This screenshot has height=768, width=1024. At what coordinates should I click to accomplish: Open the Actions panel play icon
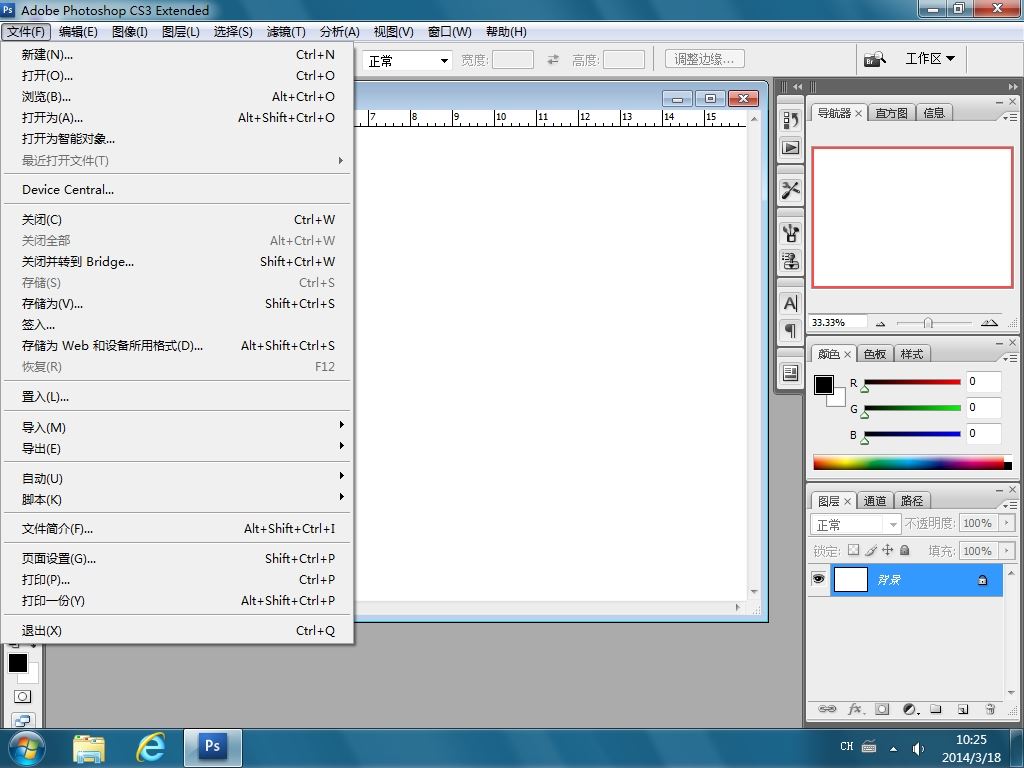(x=790, y=148)
